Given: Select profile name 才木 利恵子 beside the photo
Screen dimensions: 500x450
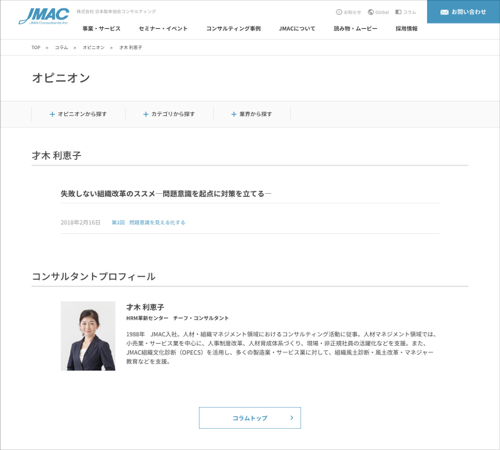Looking at the screenshot, I should point(145,307).
